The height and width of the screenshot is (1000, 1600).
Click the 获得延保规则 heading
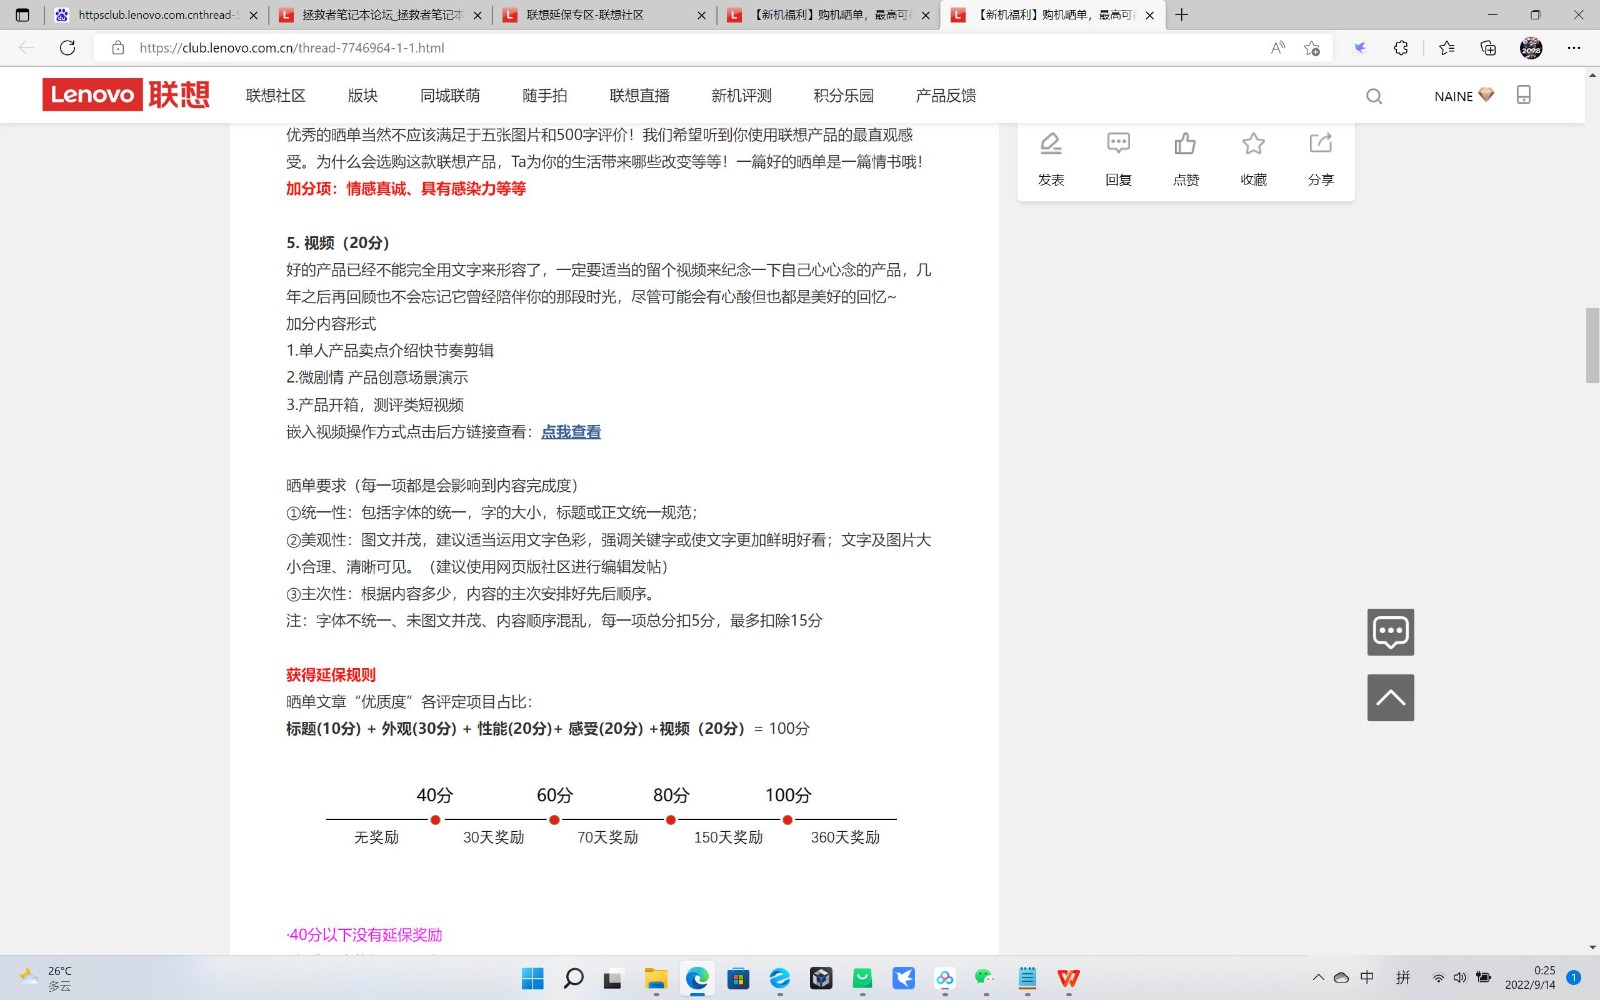(x=331, y=675)
